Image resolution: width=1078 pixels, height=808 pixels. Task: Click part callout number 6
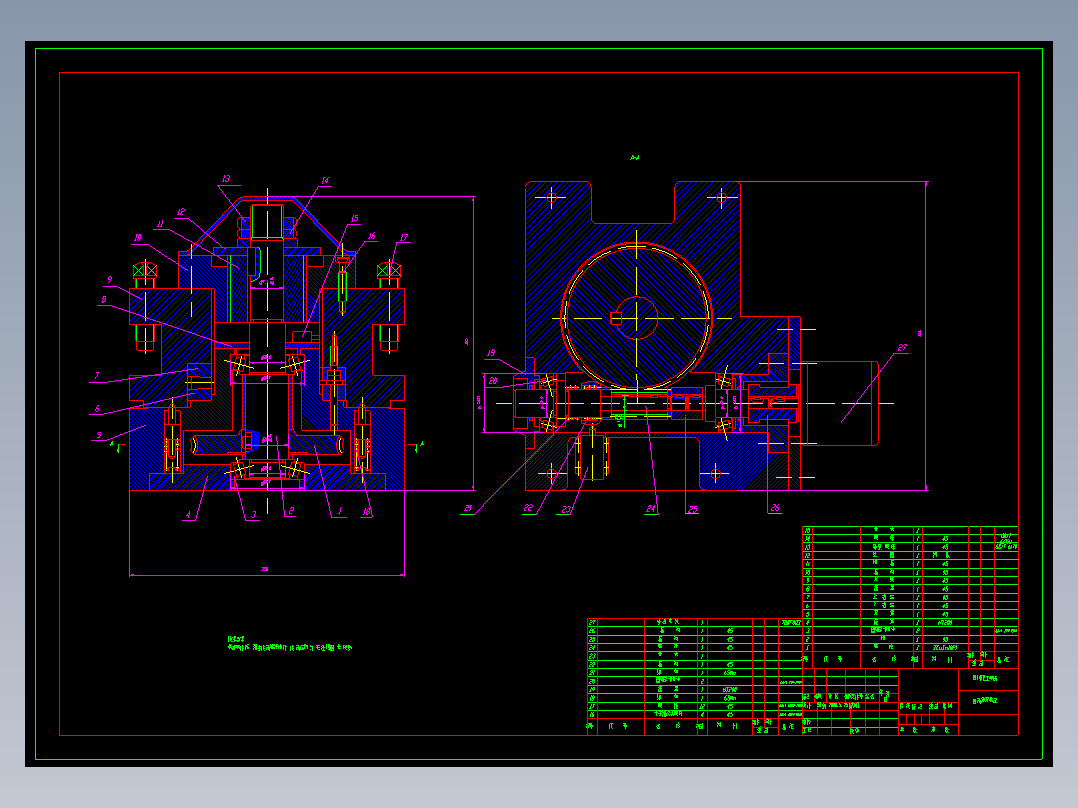click(97, 408)
